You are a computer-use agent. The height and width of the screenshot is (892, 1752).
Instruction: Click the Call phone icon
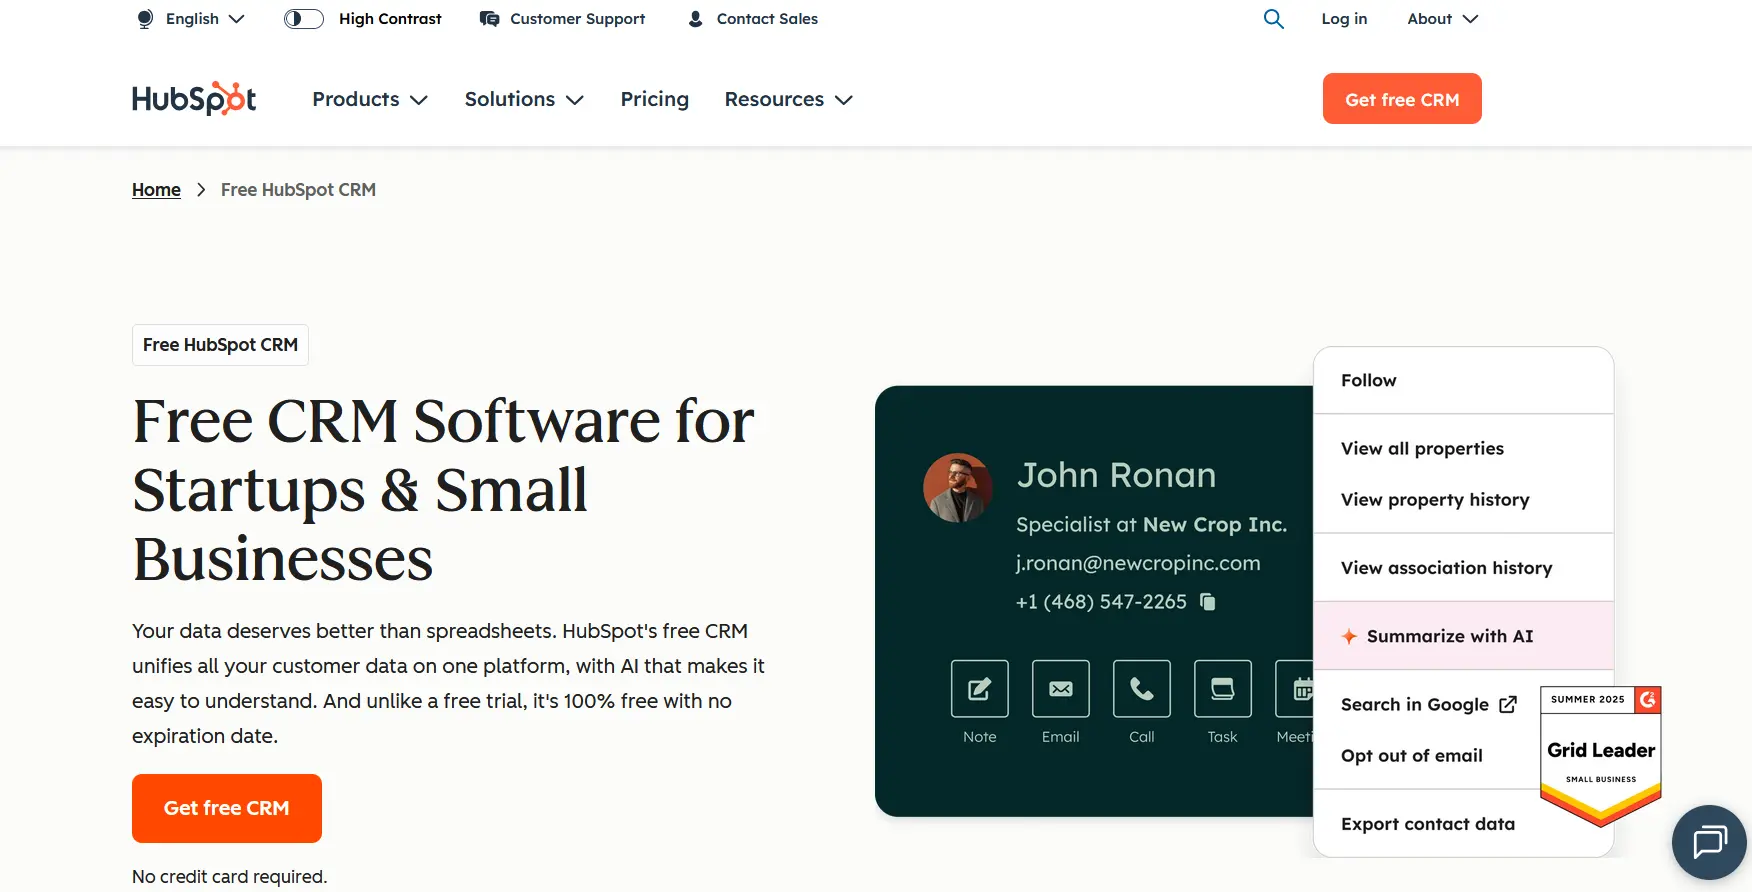coord(1142,688)
